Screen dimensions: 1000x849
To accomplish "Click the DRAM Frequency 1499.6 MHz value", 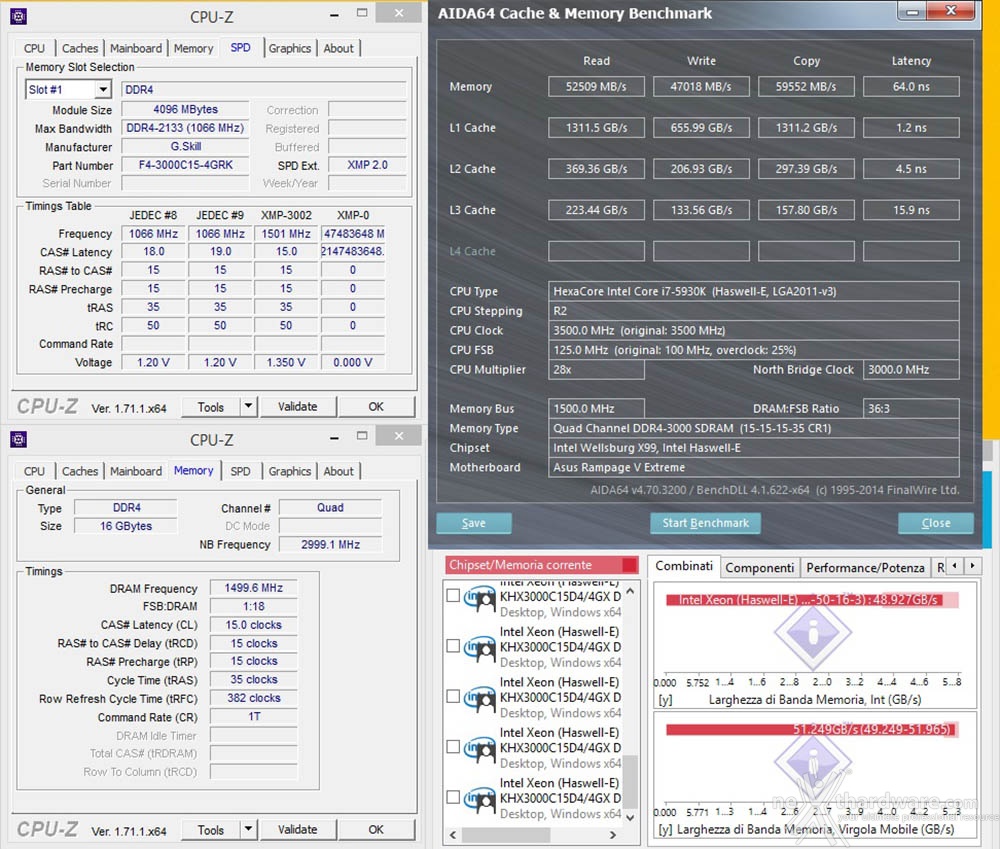I will click(254, 588).
